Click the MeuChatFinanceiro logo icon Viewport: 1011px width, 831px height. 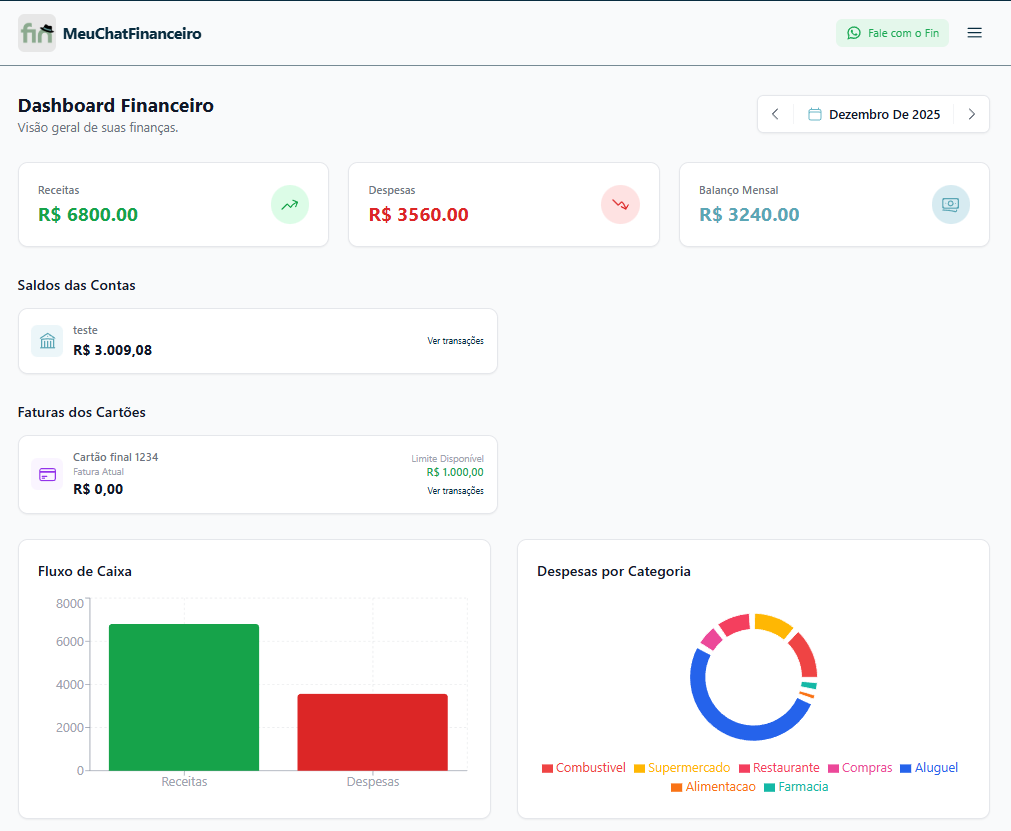[37, 33]
